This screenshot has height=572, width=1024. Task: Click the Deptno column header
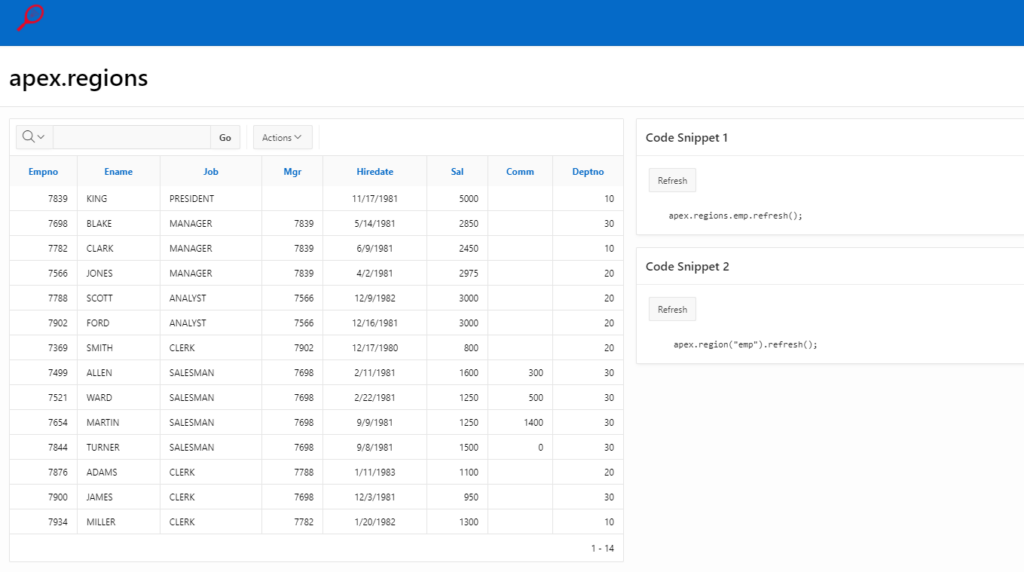pyautogui.click(x=588, y=172)
